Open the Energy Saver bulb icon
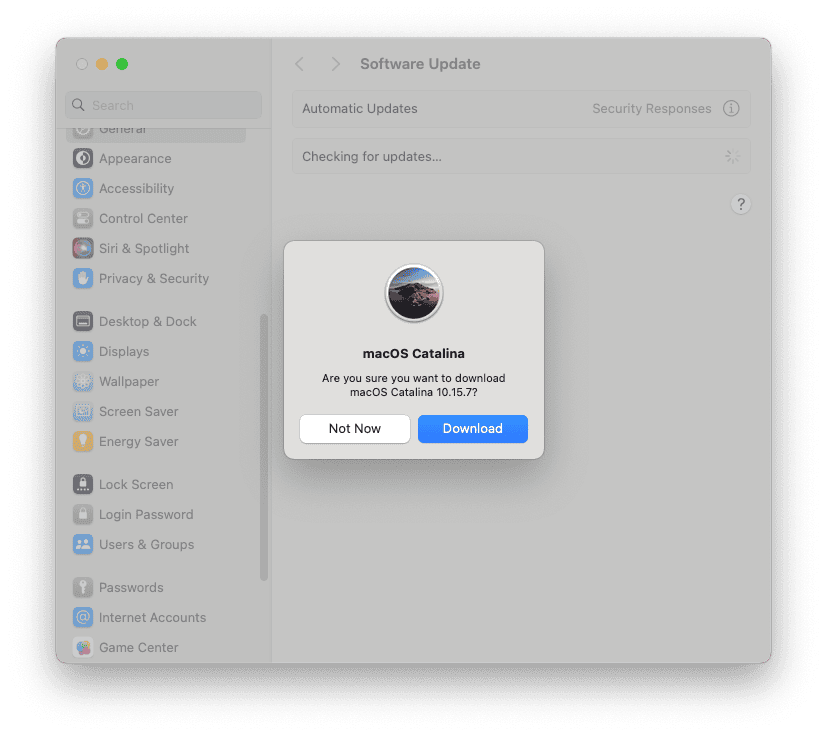 pos(83,442)
